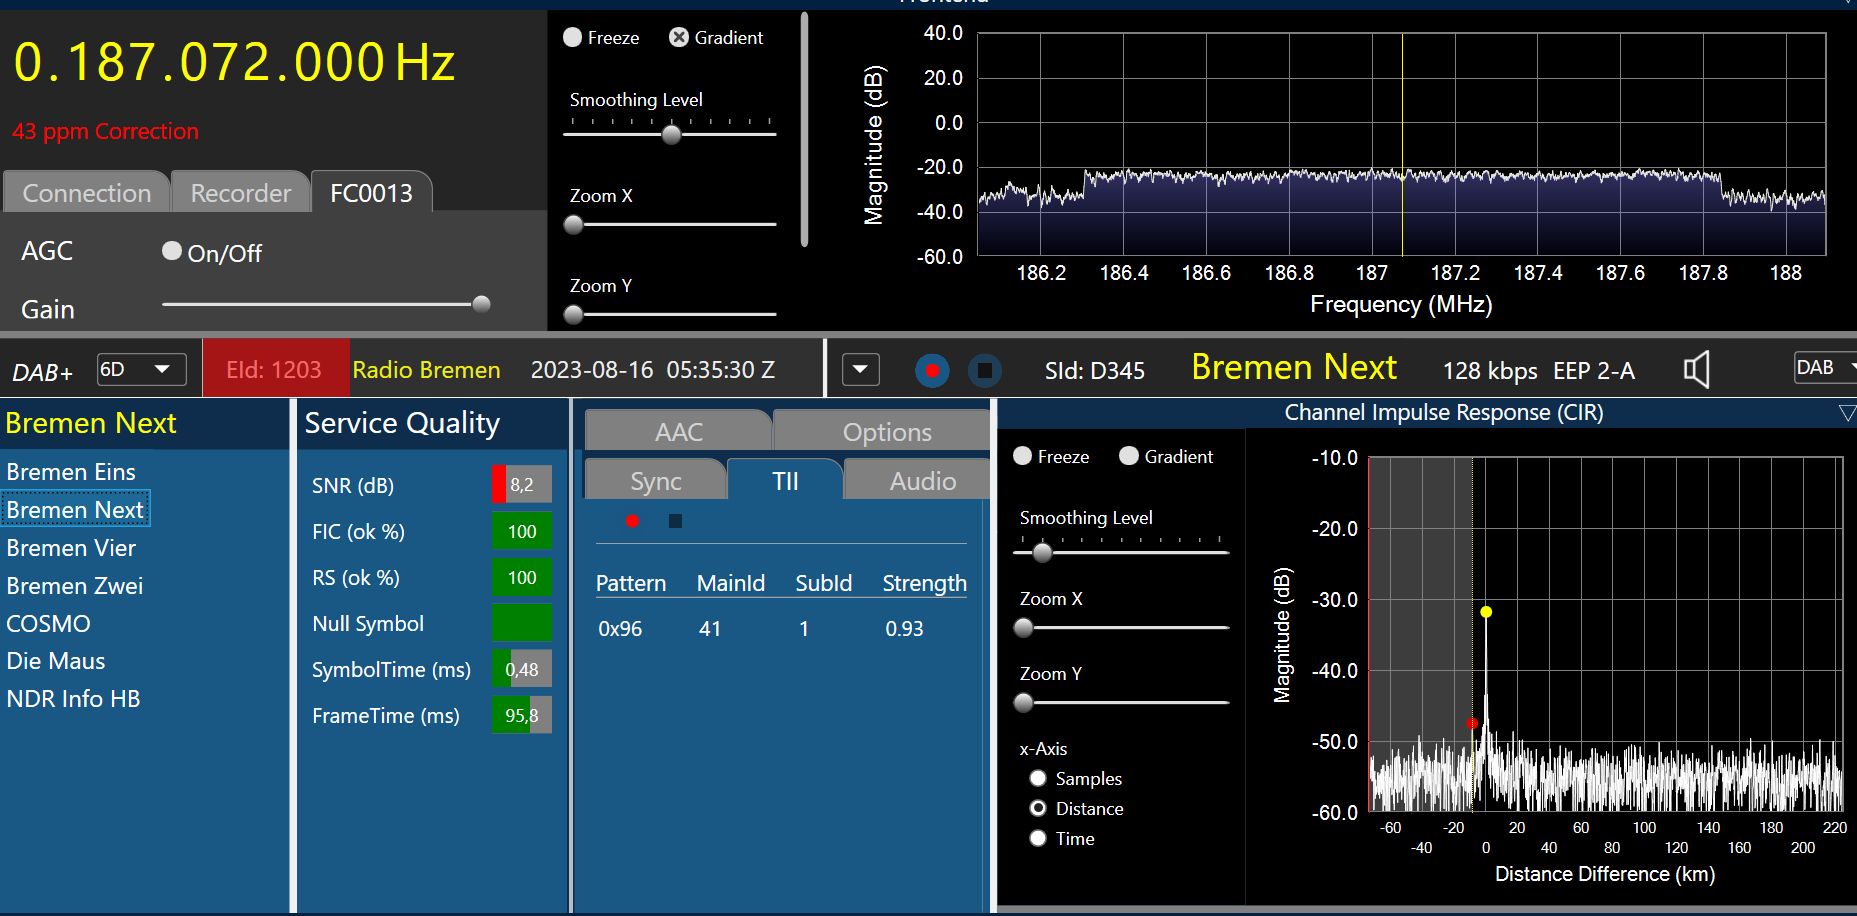This screenshot has width=1857, height=916.
Task: Select Bremen Vier from service list
Action: 71,548
